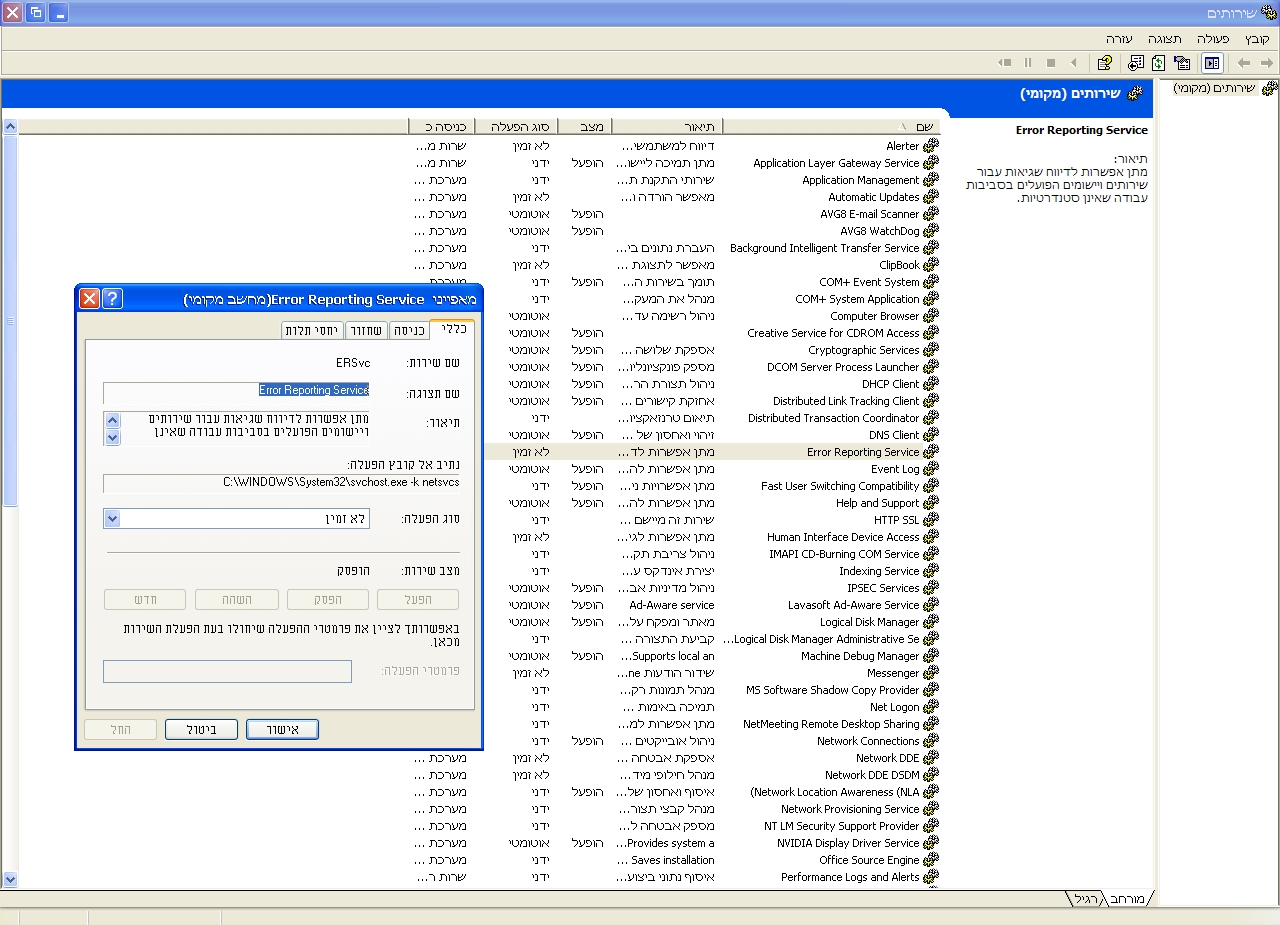This screenshot has width=1280, height=925.
Task: Click the Restart Service toolbar icon
Action: [x=1005, y=63]
